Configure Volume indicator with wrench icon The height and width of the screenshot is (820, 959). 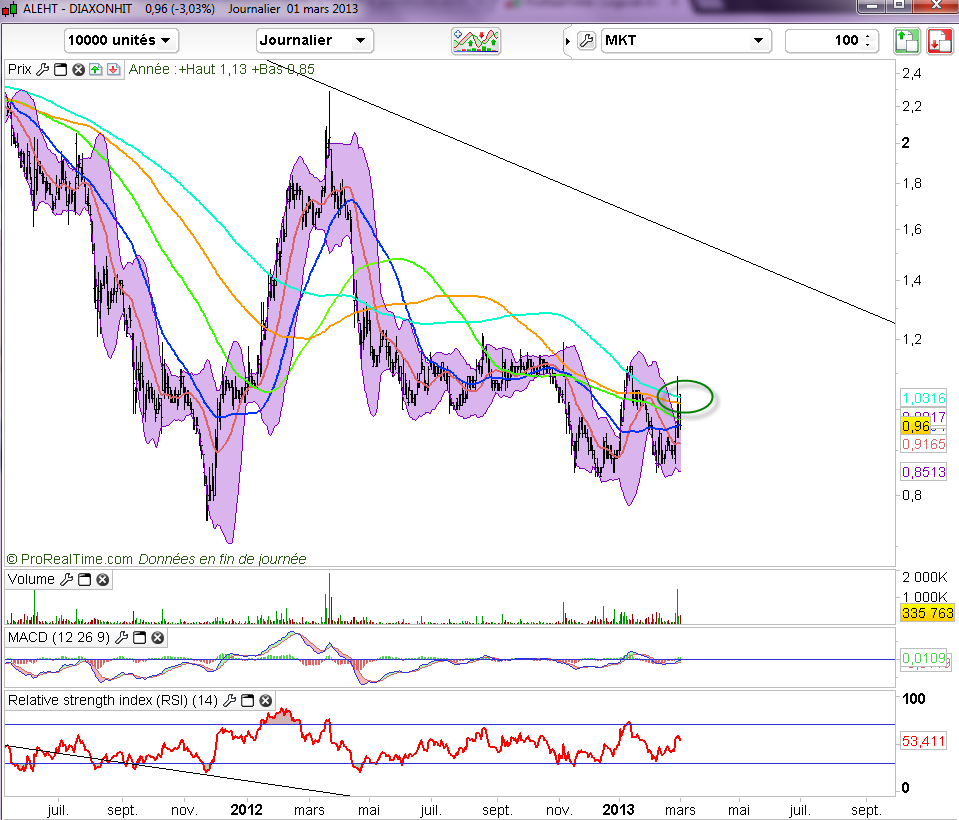tap(67, 580)
